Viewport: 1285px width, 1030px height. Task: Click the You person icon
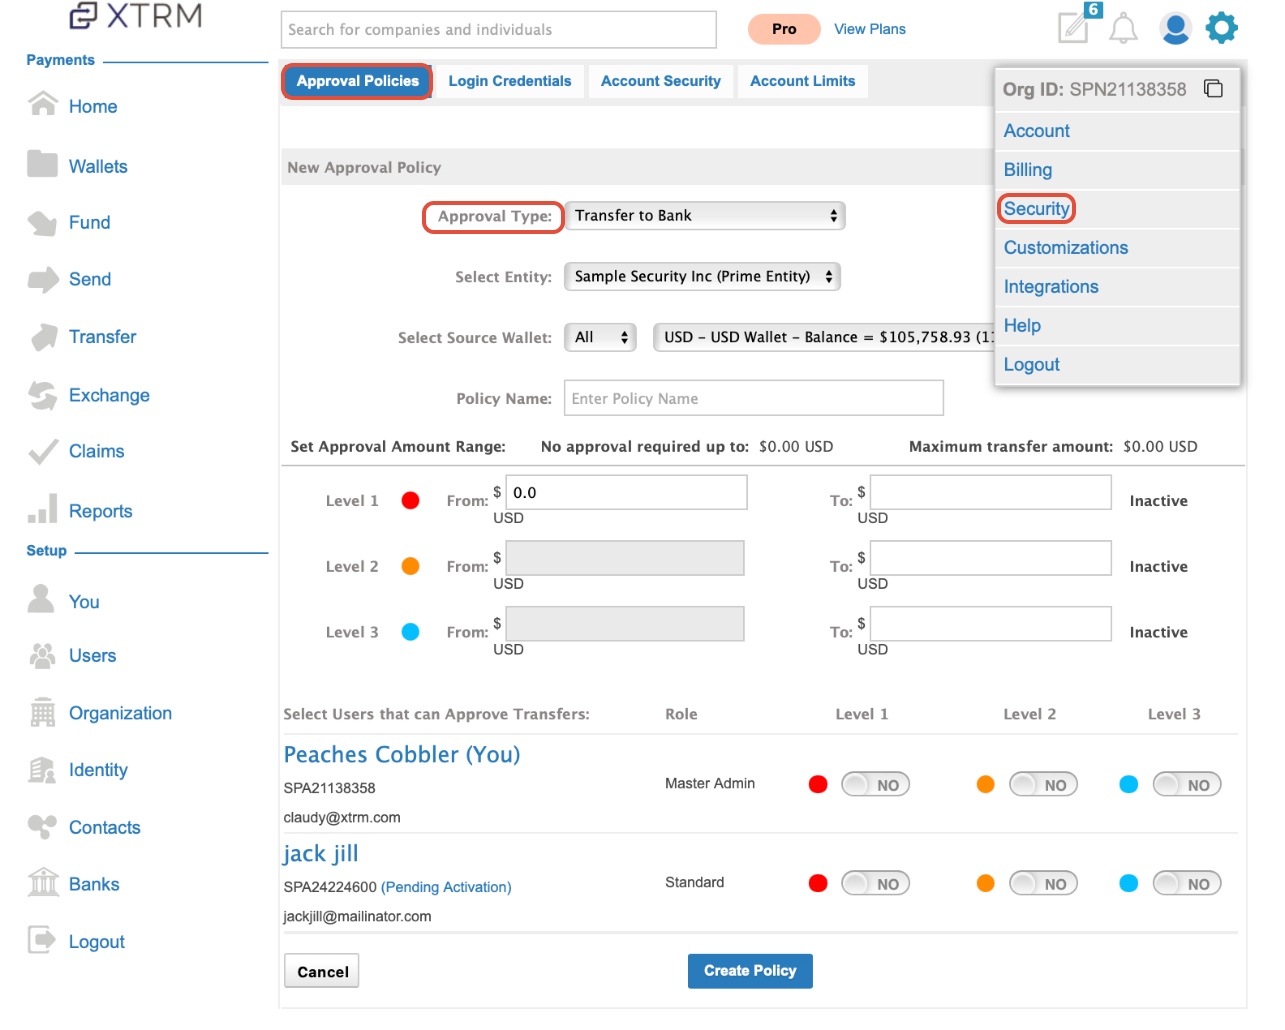click(x=41, y=599)
